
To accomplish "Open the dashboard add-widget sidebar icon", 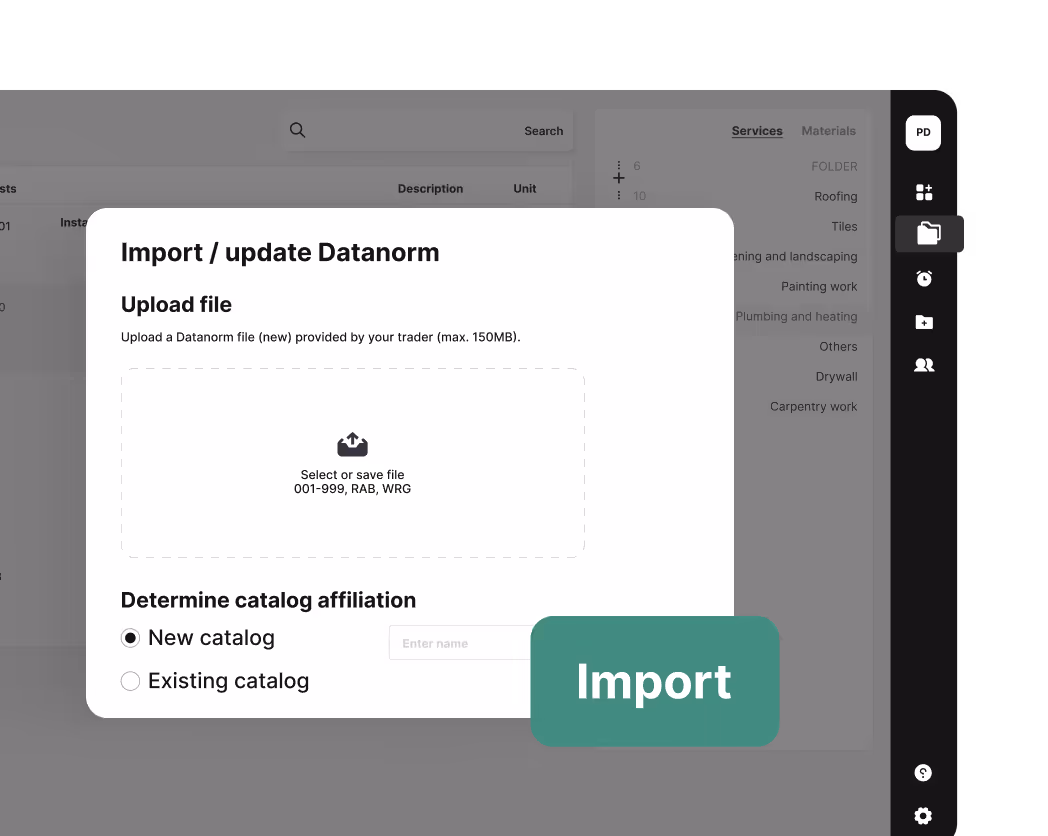I will pyautogui.click(x=924, y=192).
